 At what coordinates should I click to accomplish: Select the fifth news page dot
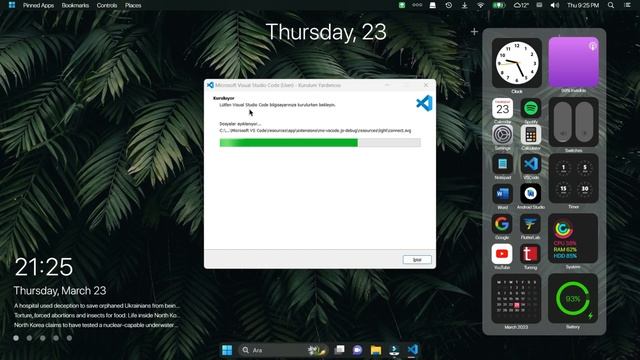tap(69, 338)
